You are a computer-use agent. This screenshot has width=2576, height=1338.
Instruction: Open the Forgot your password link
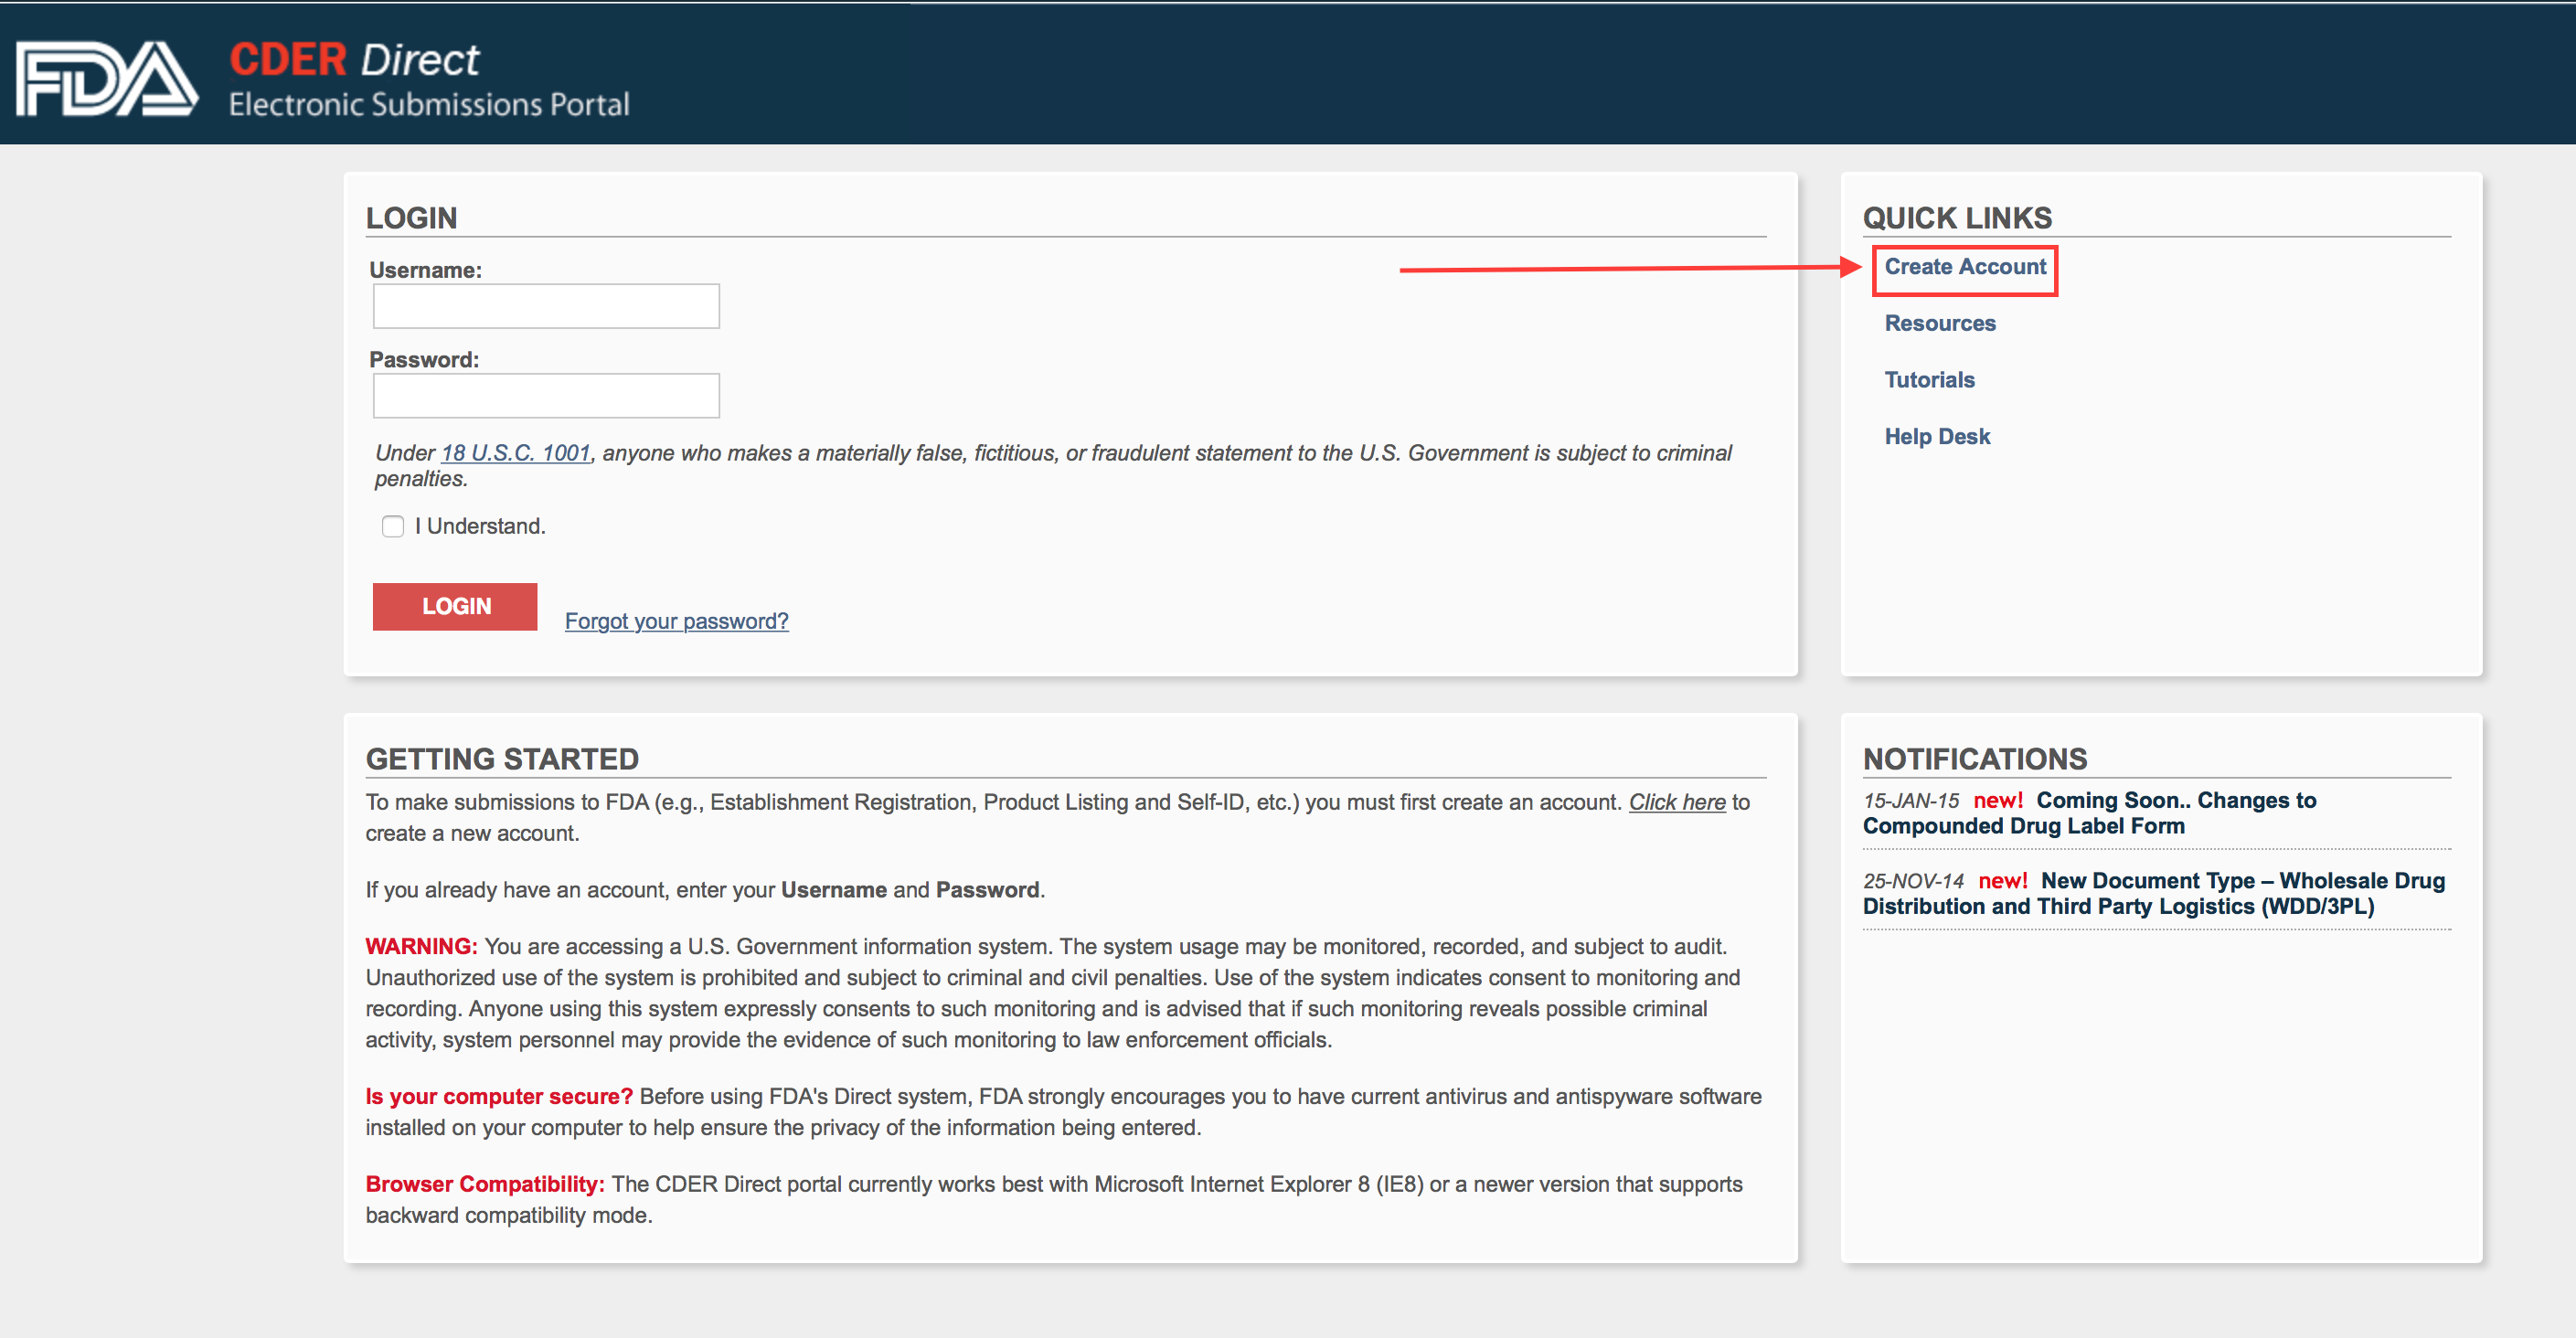676,621
